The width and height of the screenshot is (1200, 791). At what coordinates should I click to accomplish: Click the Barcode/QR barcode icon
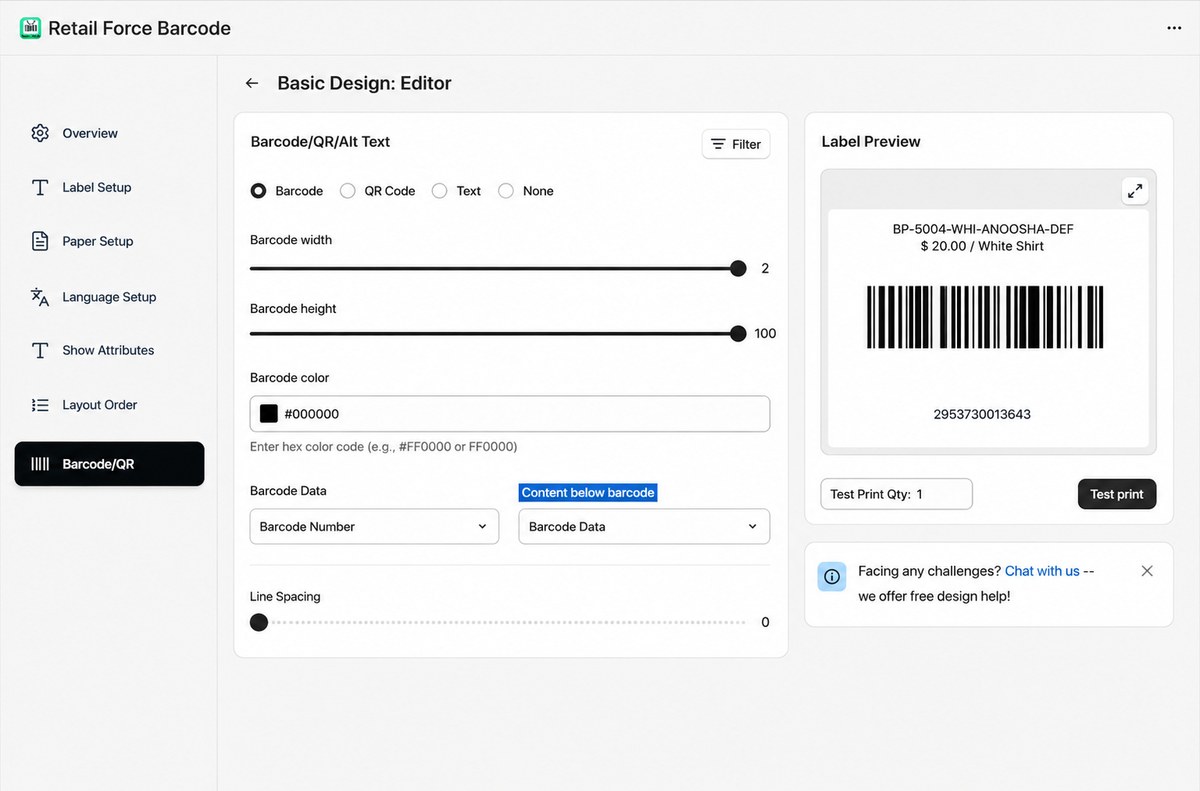point(40,464)
